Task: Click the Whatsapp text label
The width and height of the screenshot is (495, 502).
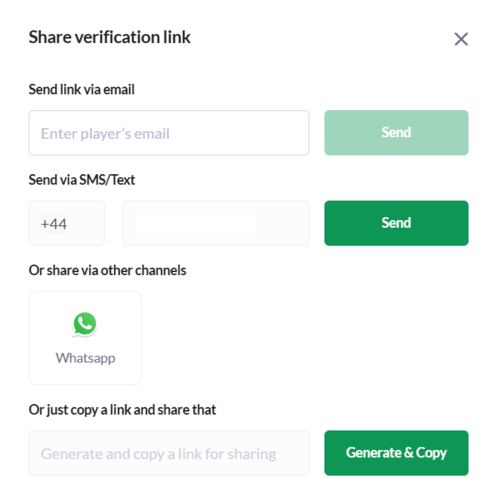Action: (x=85, y=358)
